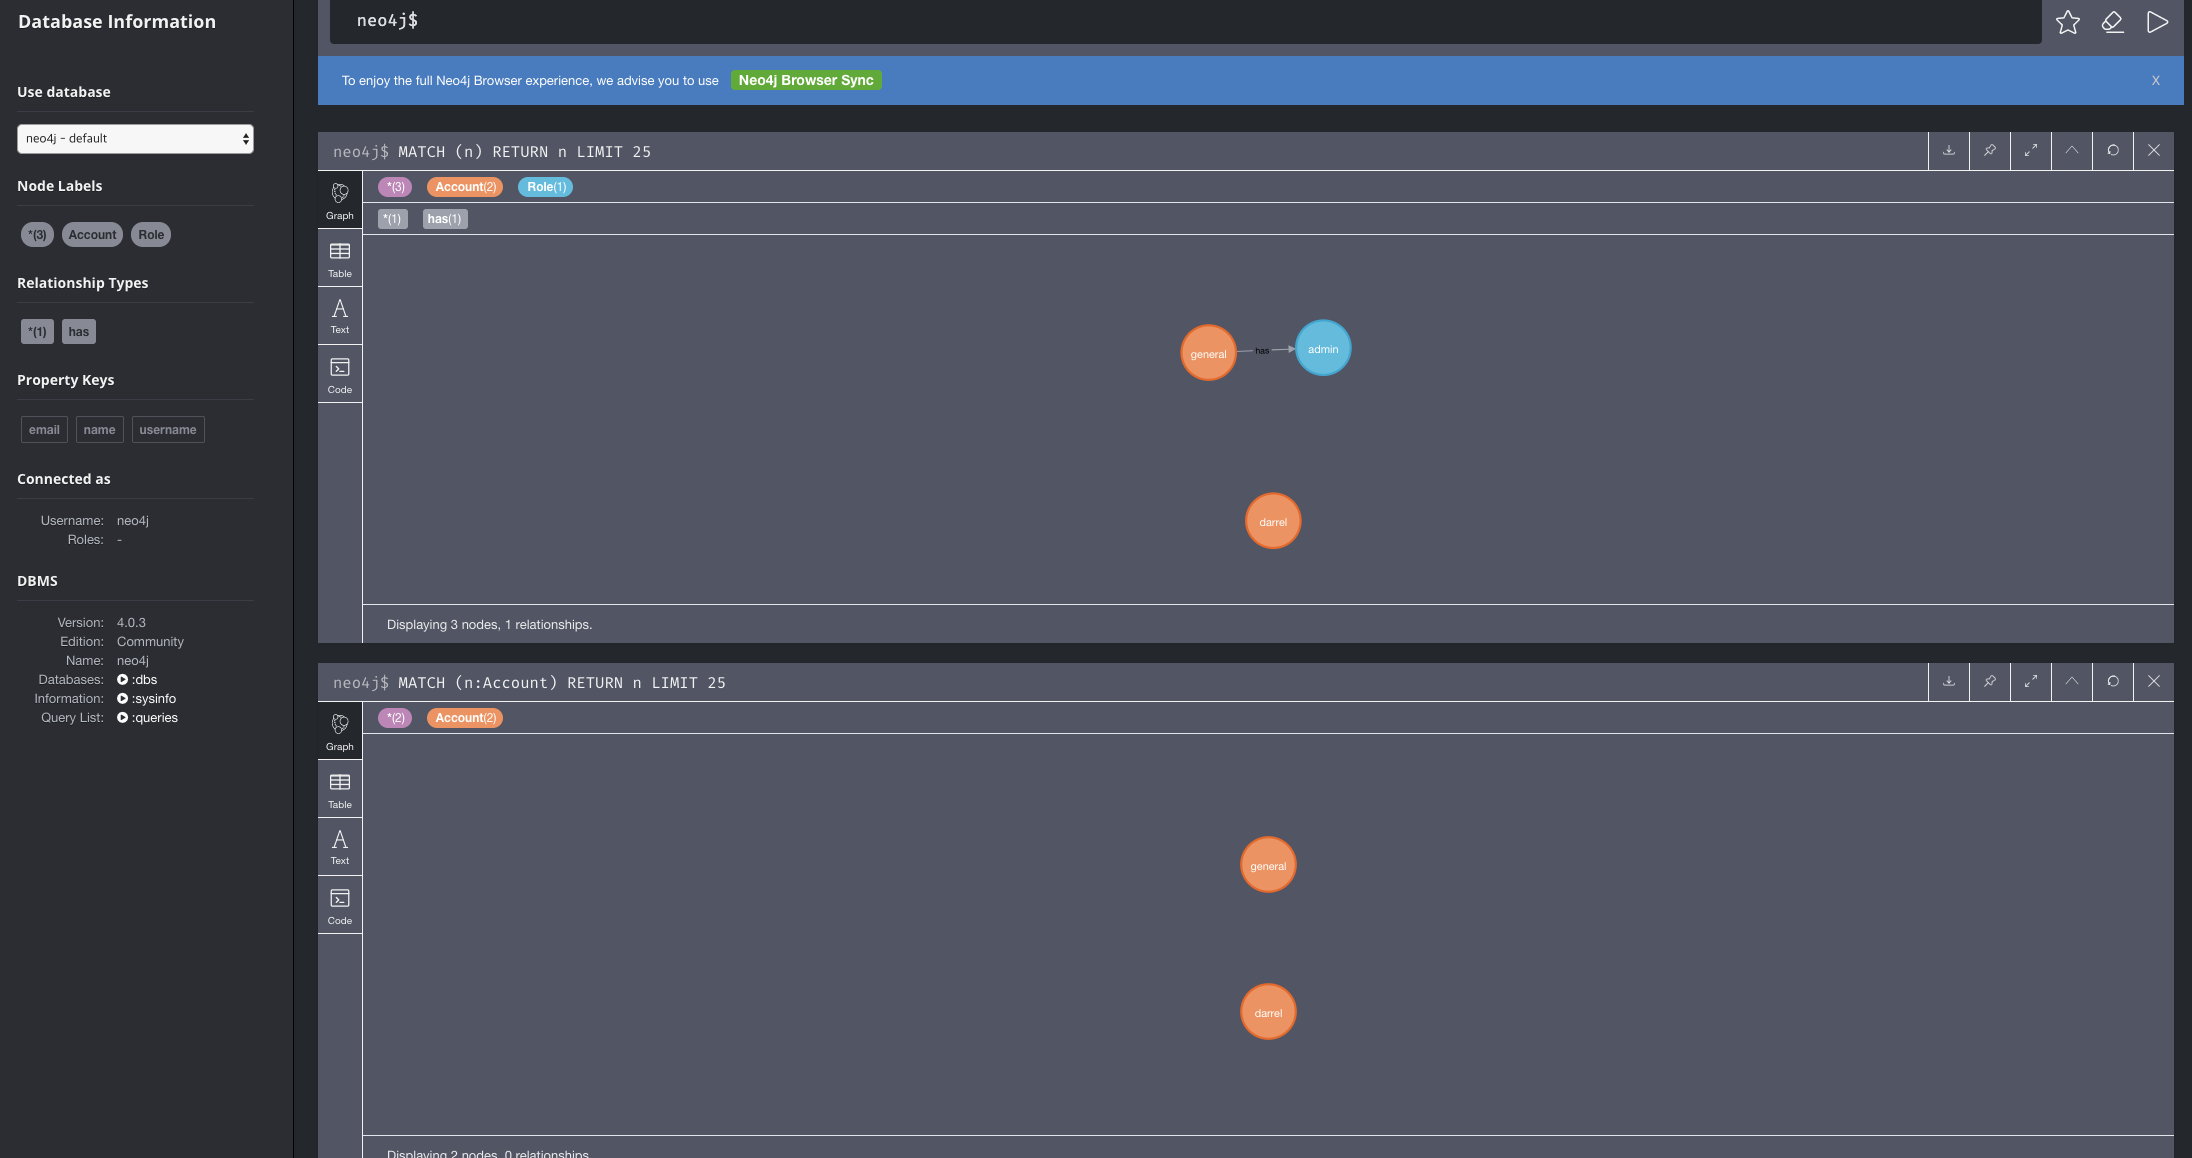2192x1158 pixels.
Task: Click the favorites star icon in editor
Action: (2067, 22)
